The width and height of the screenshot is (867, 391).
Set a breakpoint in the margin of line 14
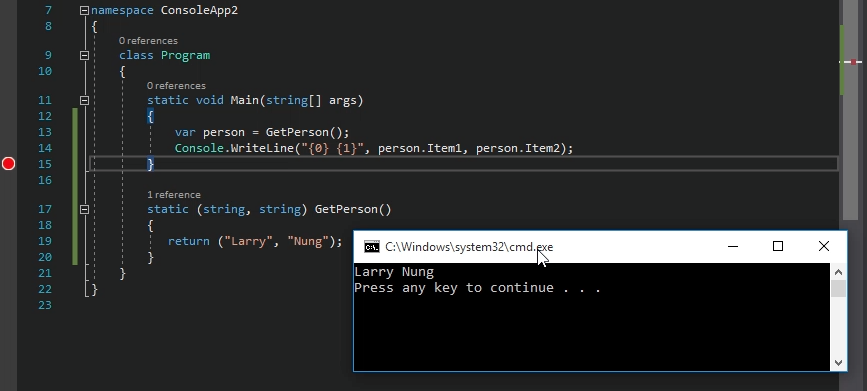pyautogui.click(x=8, y=148)
